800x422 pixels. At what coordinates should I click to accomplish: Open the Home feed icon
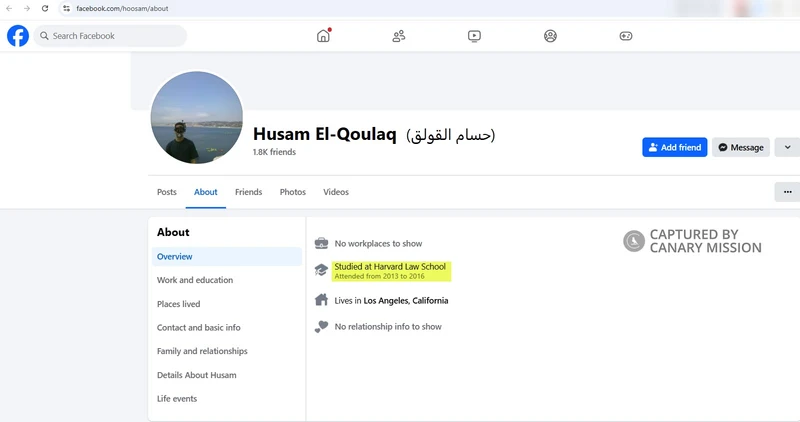(323, 36)
